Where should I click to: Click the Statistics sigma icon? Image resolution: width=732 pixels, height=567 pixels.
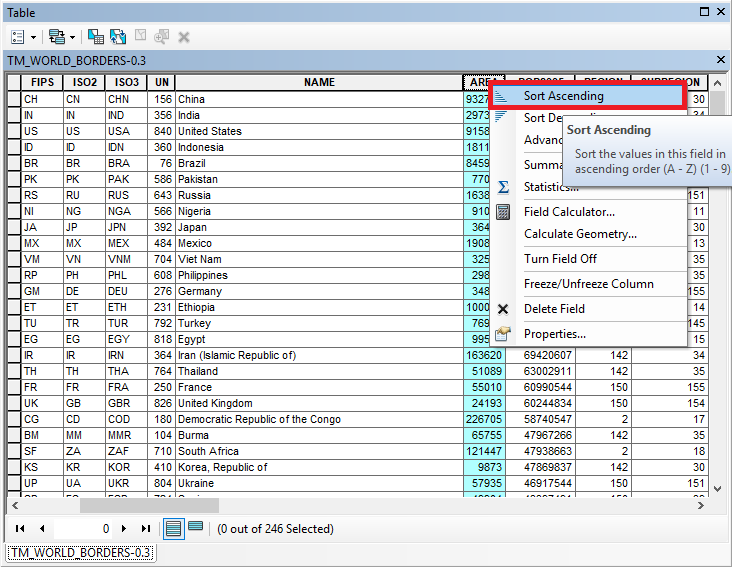[x=503, y=187]
